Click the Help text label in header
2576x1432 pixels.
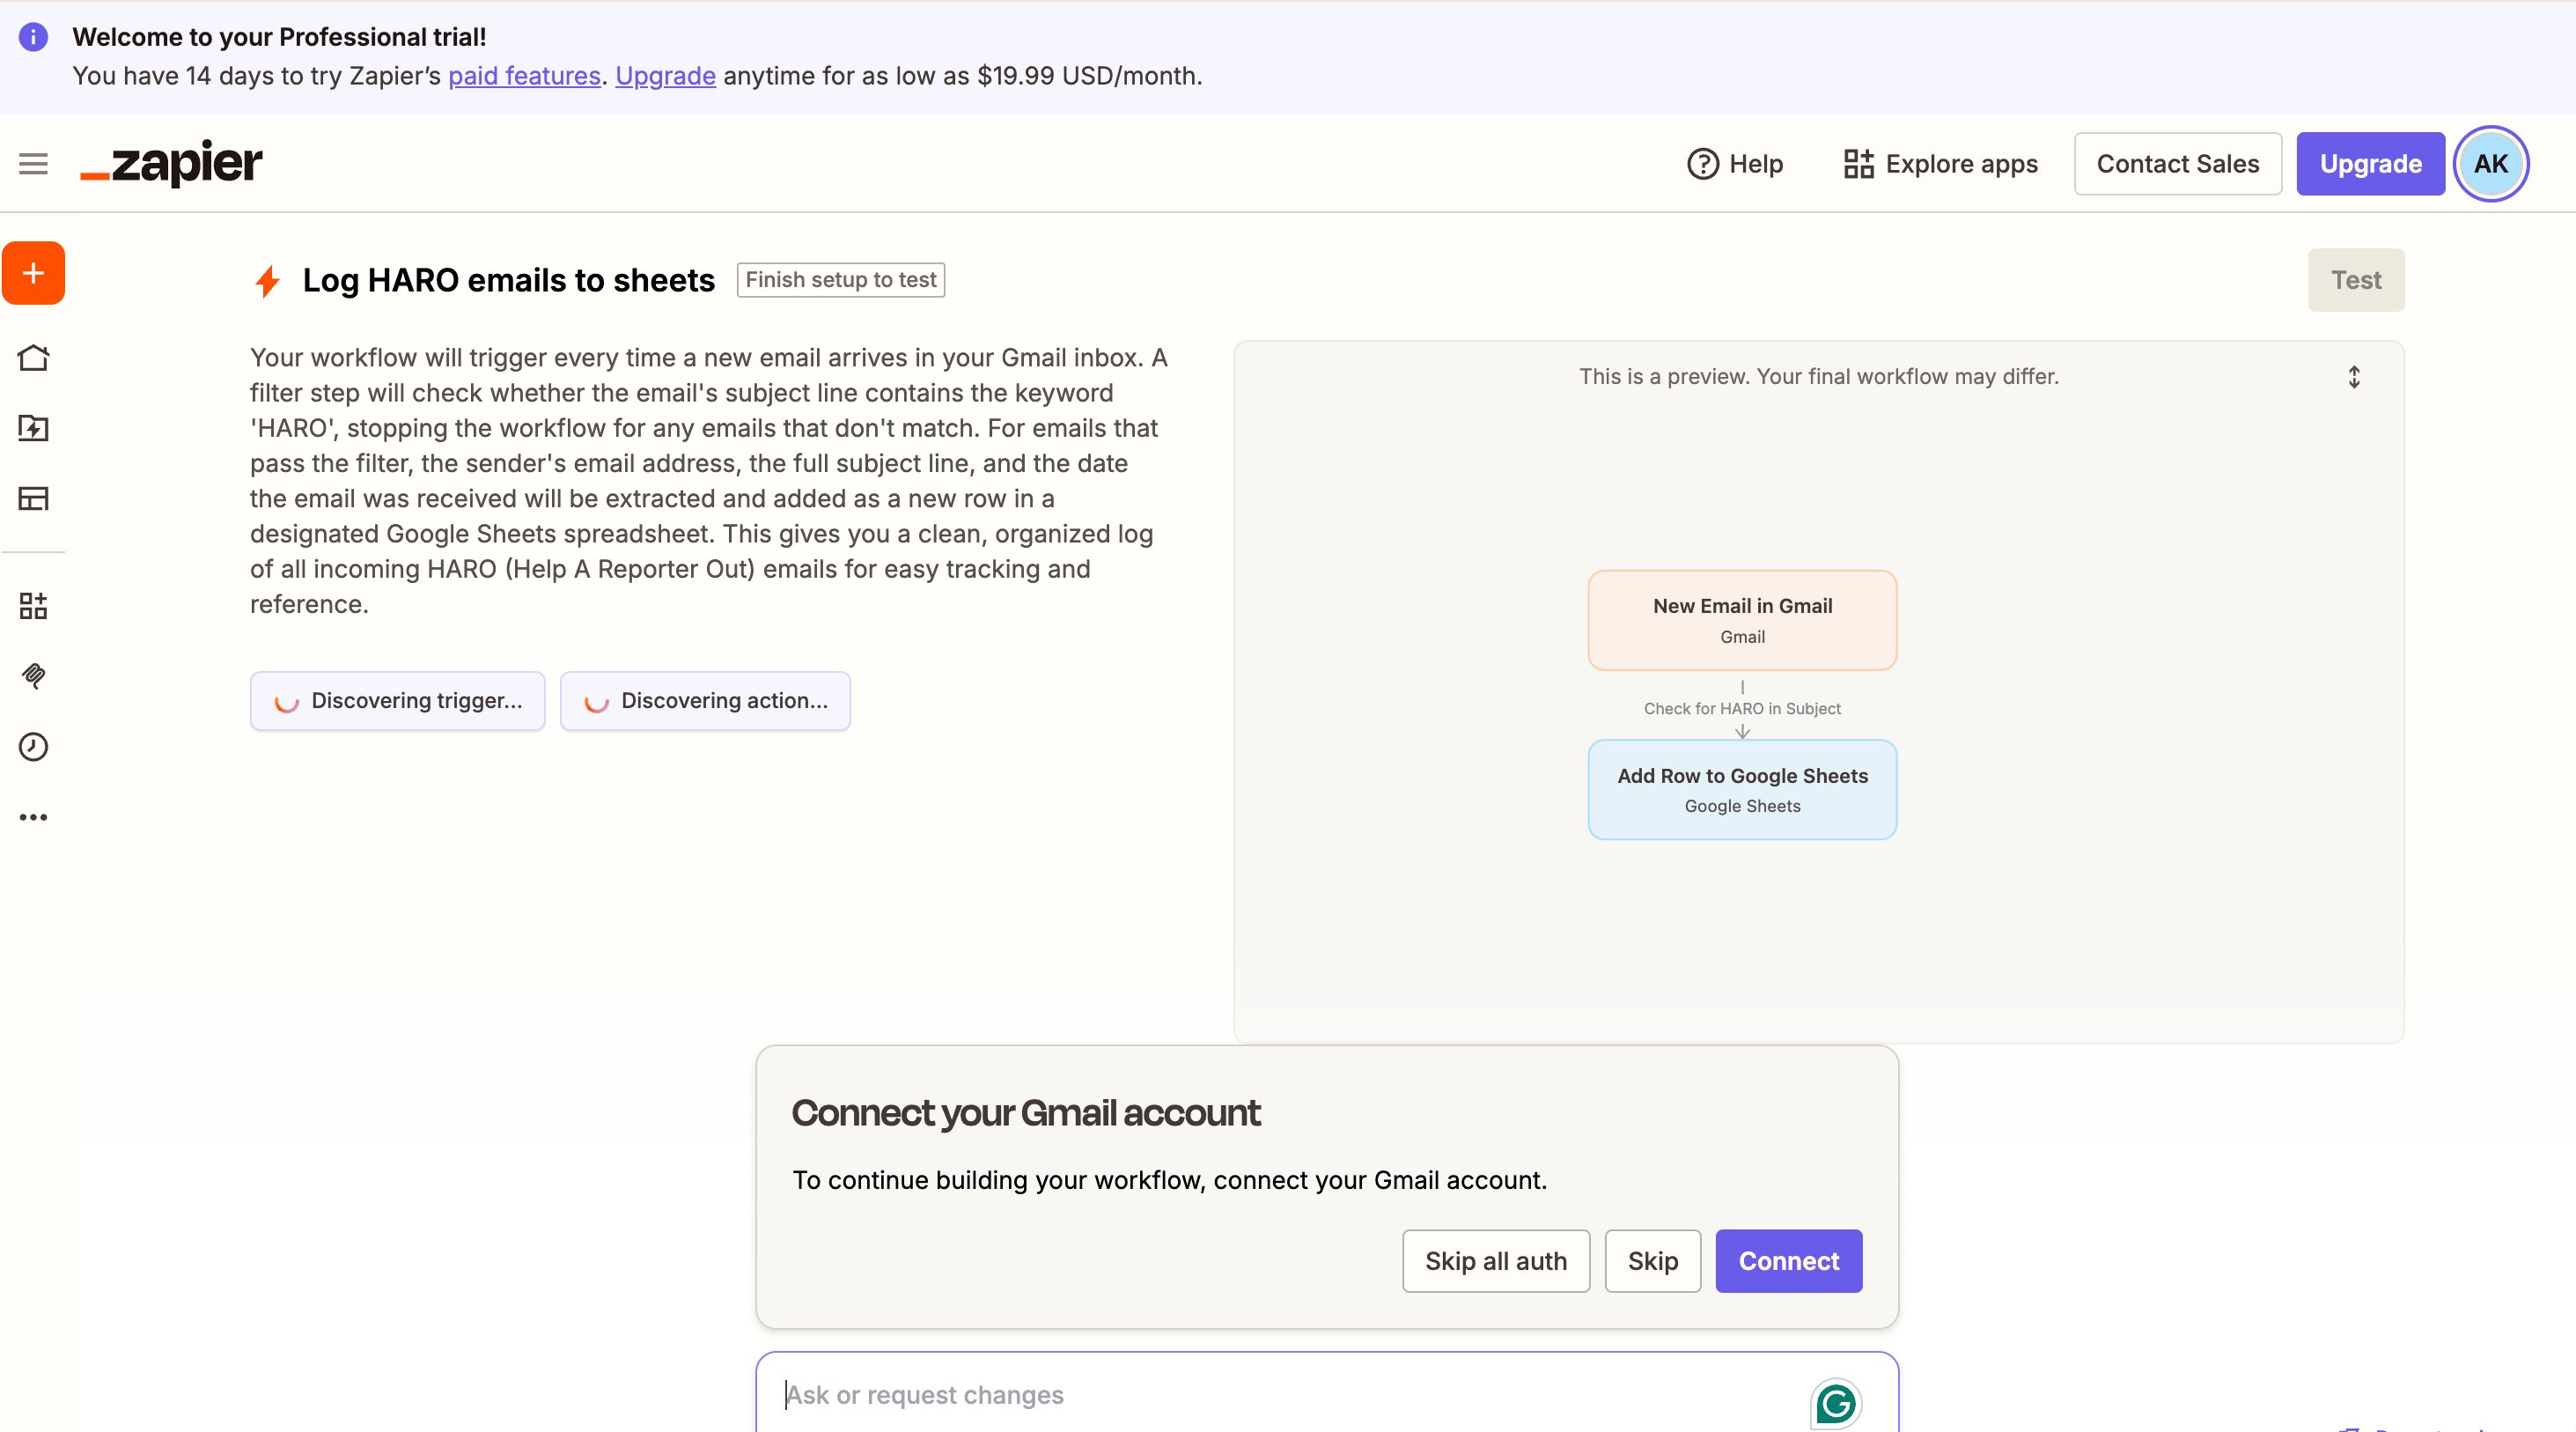(x=1756, y=164)
